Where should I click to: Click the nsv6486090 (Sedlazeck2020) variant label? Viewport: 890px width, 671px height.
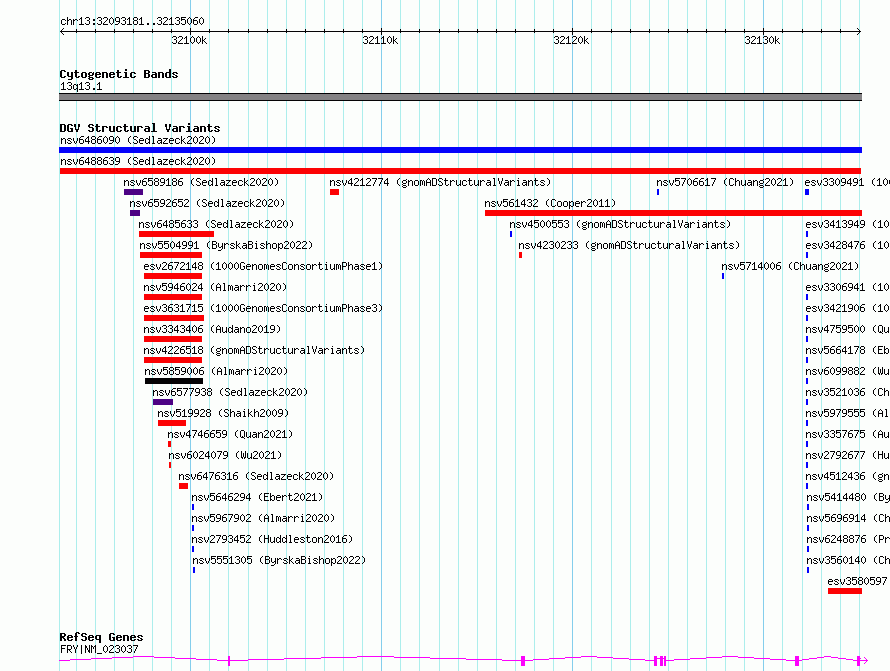tap(138, 140)
